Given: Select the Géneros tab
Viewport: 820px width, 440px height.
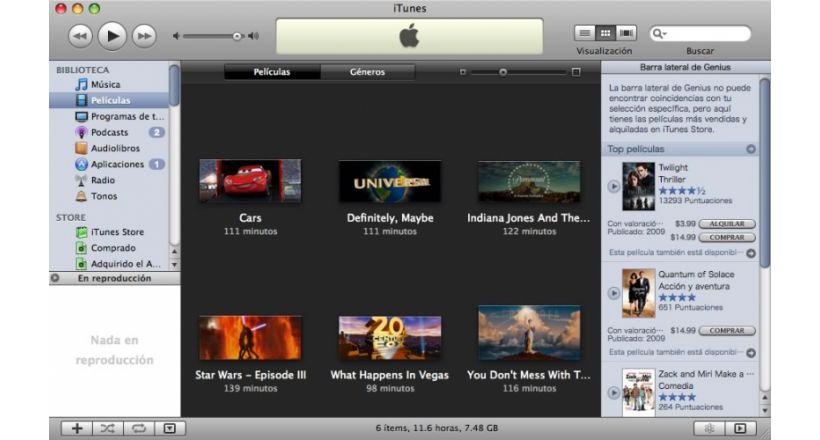Looking at the screenshot, I should pyautogui.click(x=368, y=72).
